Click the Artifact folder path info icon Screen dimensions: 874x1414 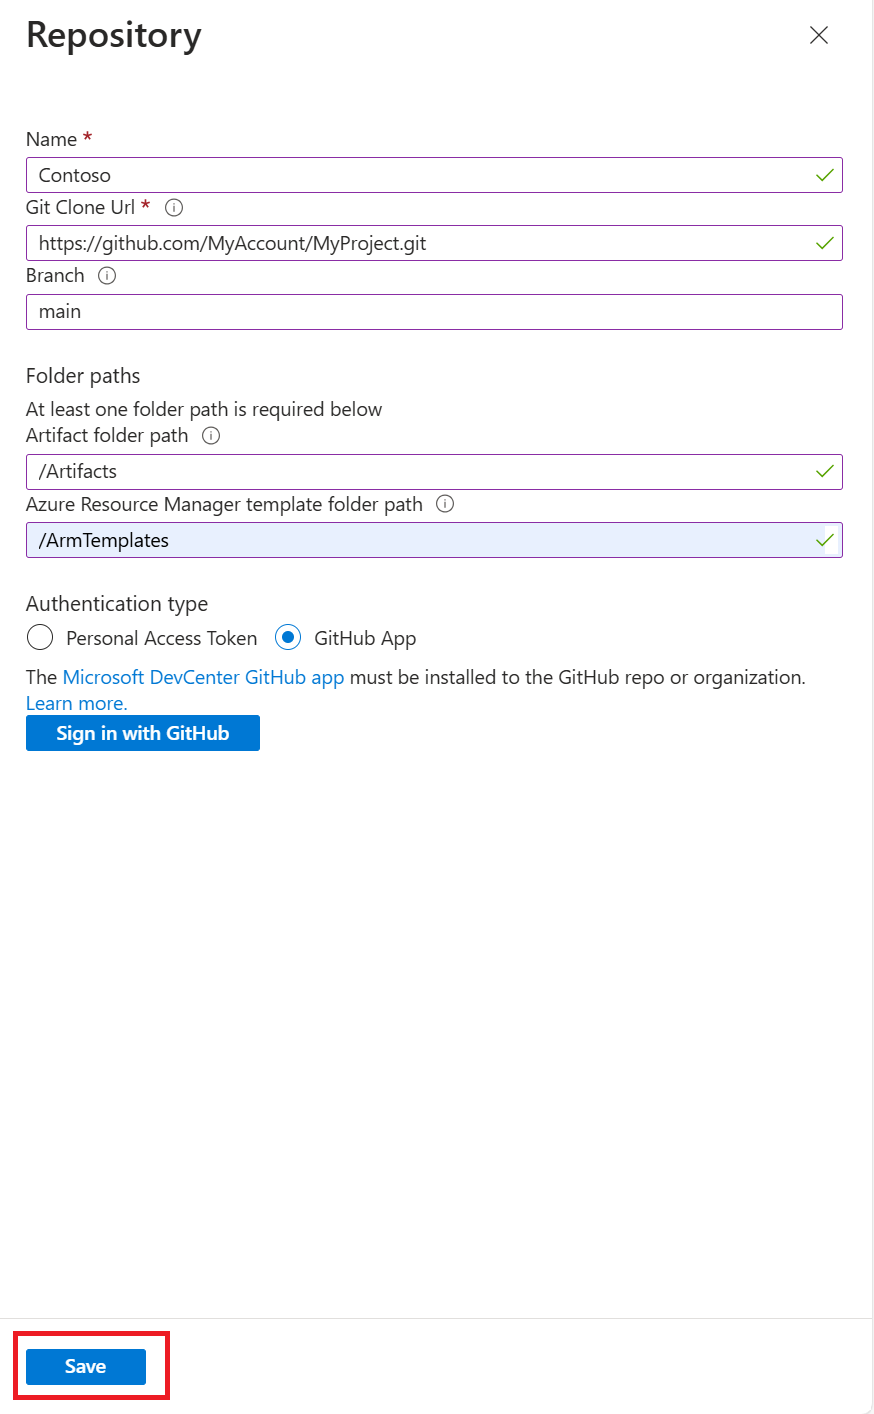[x=211, y=436]
